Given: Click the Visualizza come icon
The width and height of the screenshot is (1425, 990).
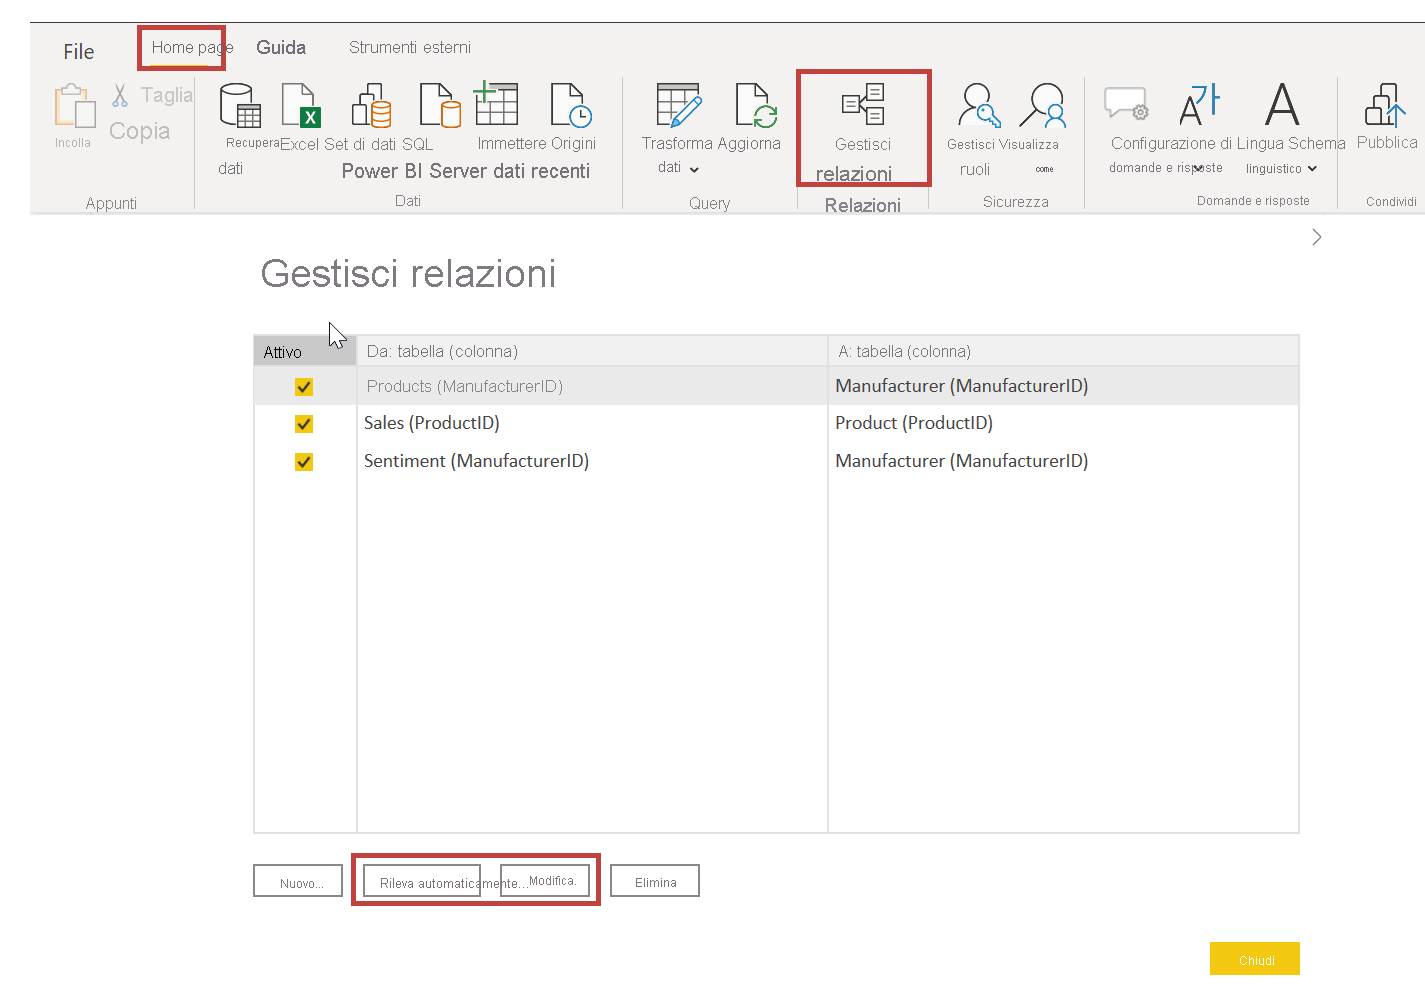Looking at the screenshot, I should tap(1043, 106).
